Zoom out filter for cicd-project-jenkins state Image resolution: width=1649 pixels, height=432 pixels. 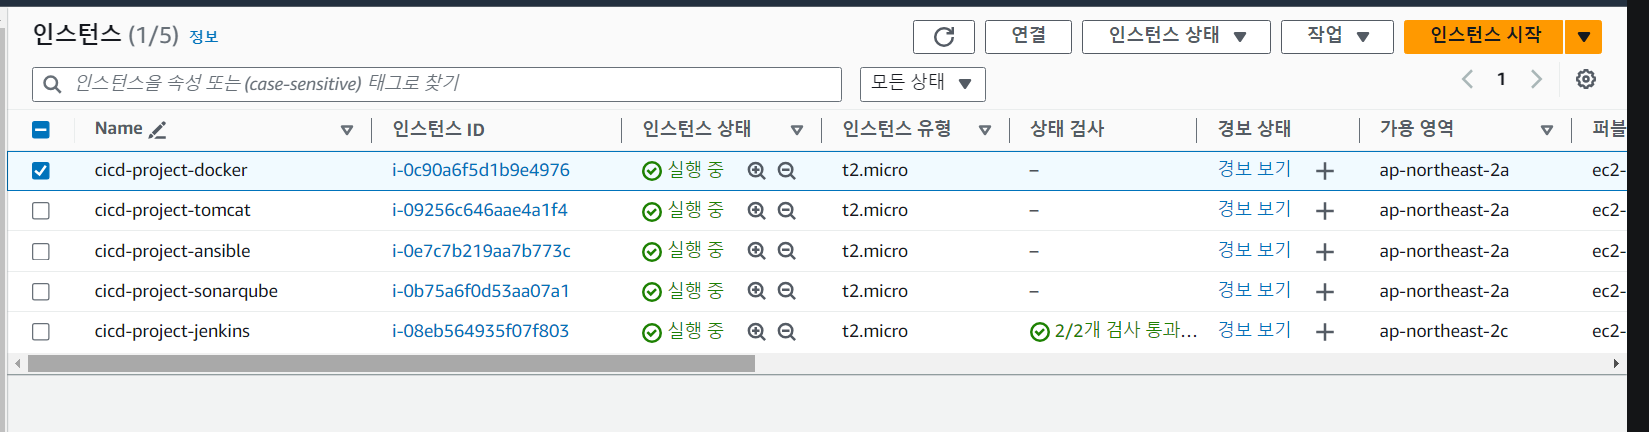(x=787, y=331)
